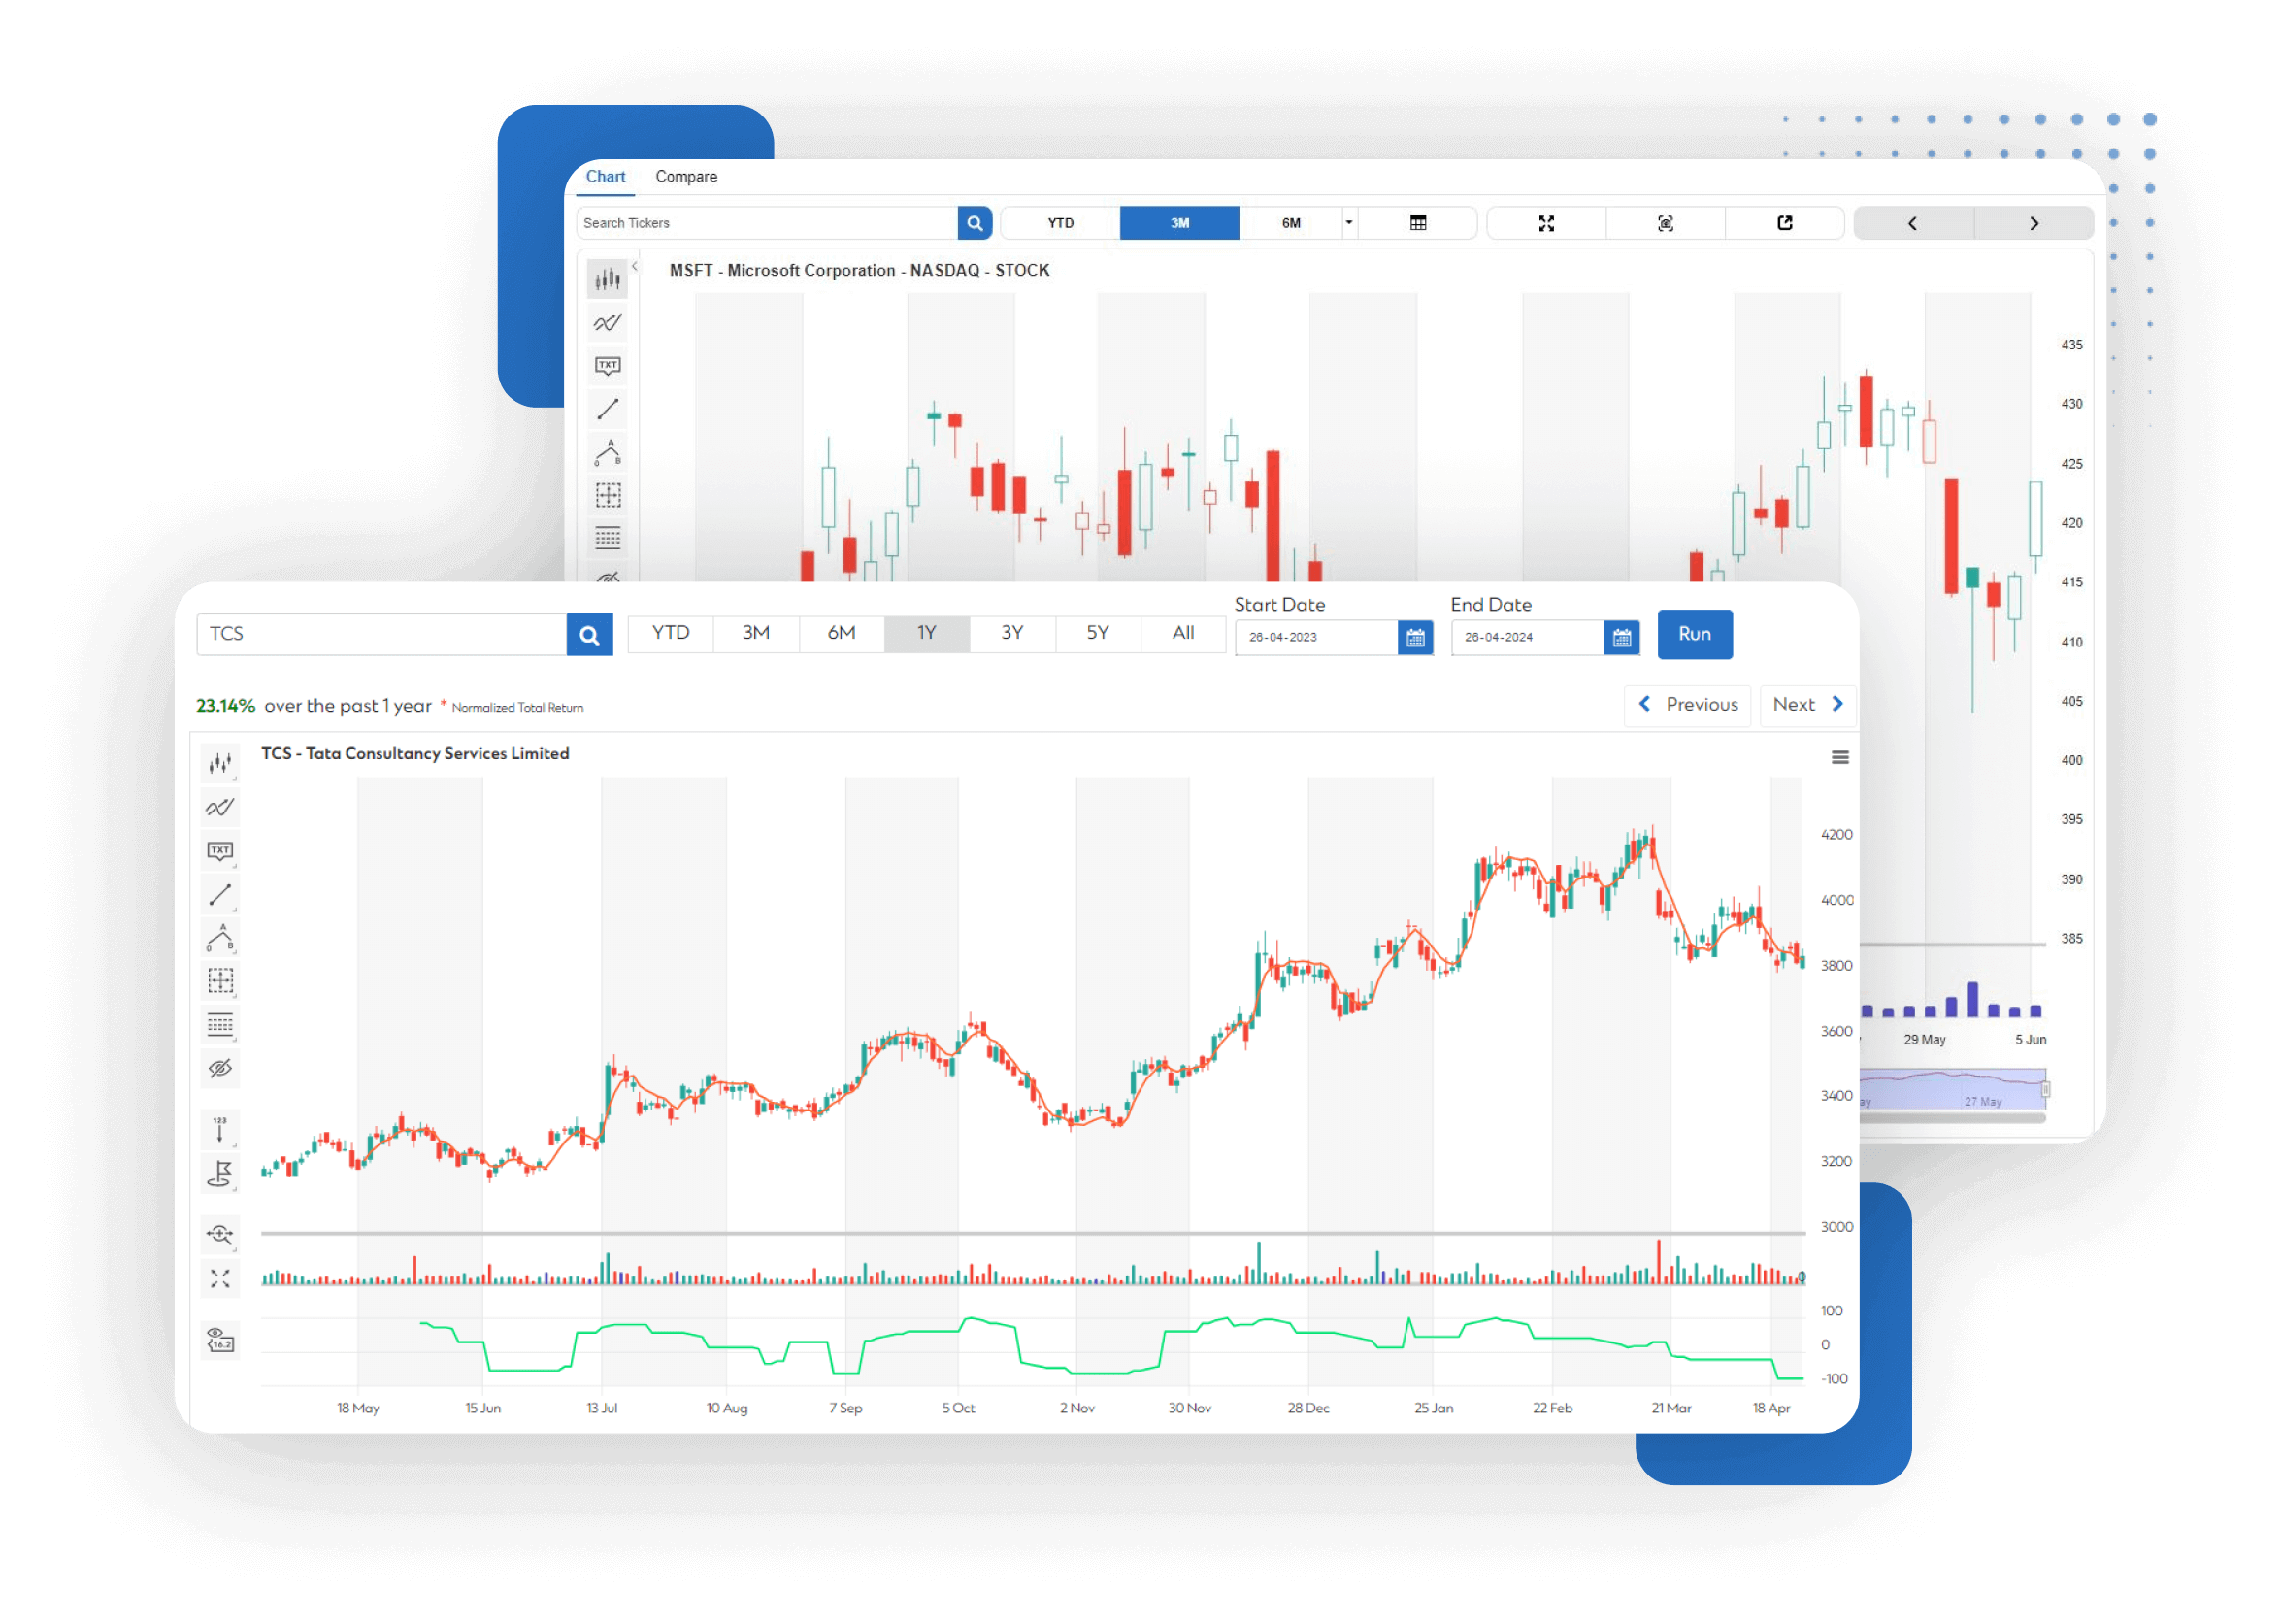The height and width of the screenshot is (1624, 2282).
Task: Click Next to navigate to next chart page
Action: click(x=1809, y=703)
